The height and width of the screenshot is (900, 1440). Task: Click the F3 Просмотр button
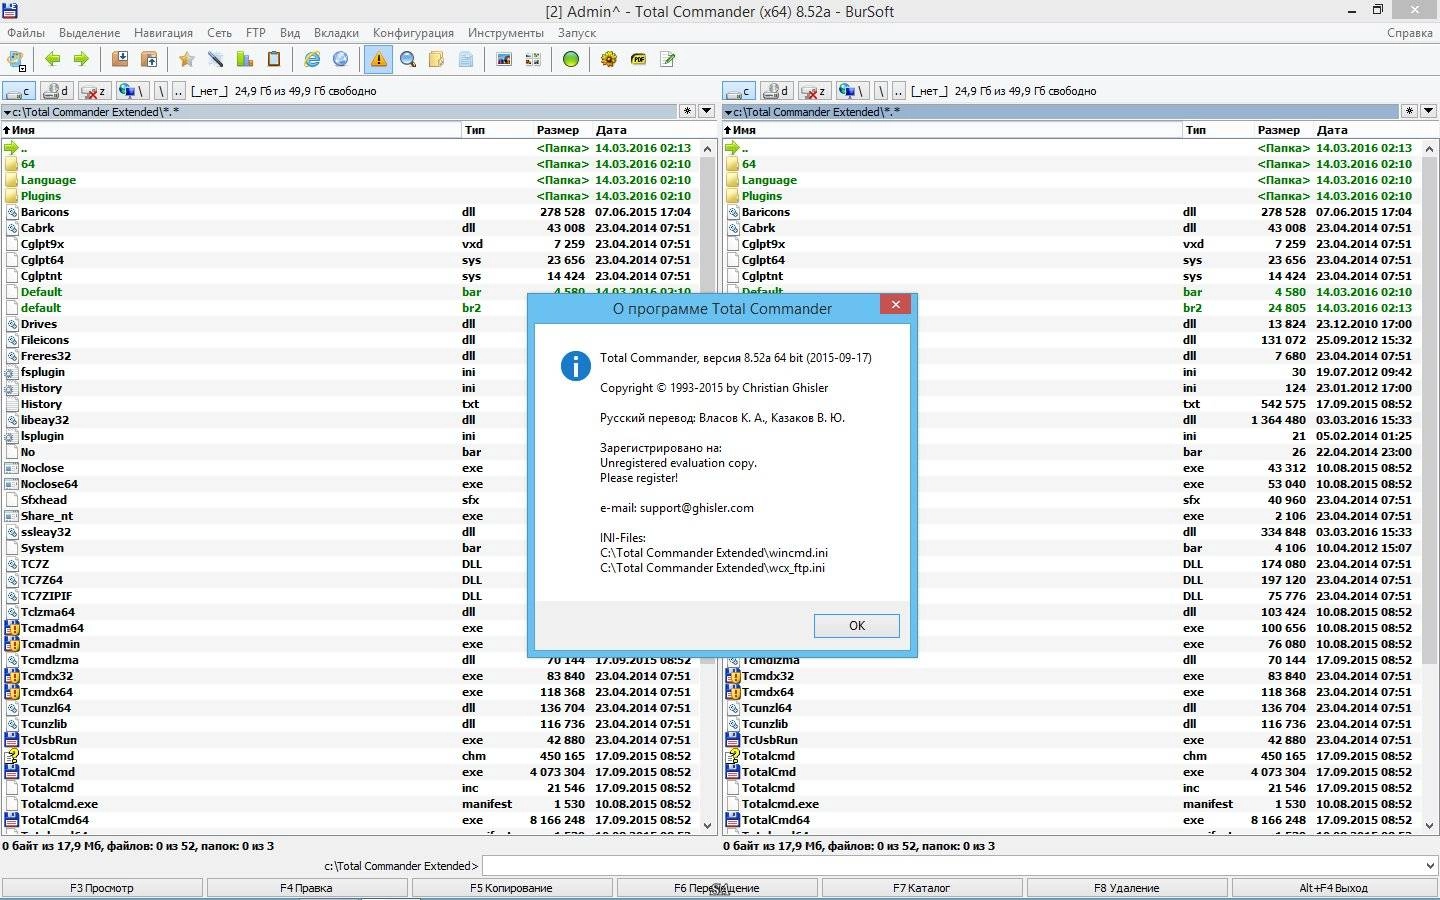(102, 887)
